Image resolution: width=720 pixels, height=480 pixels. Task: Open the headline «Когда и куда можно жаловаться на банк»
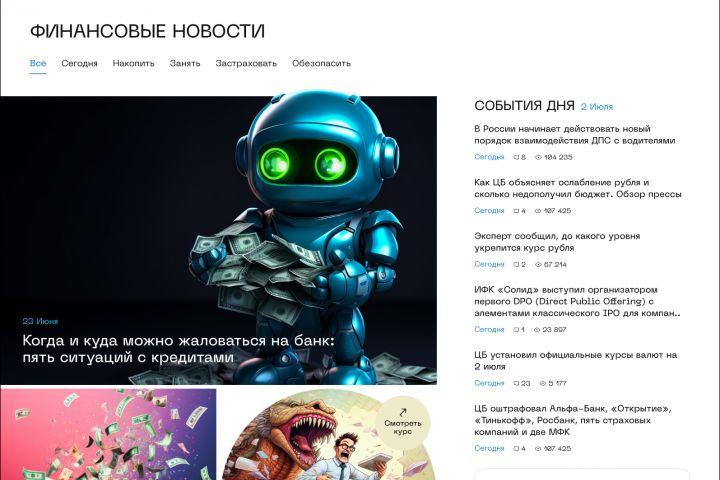[x=179, y=349]
